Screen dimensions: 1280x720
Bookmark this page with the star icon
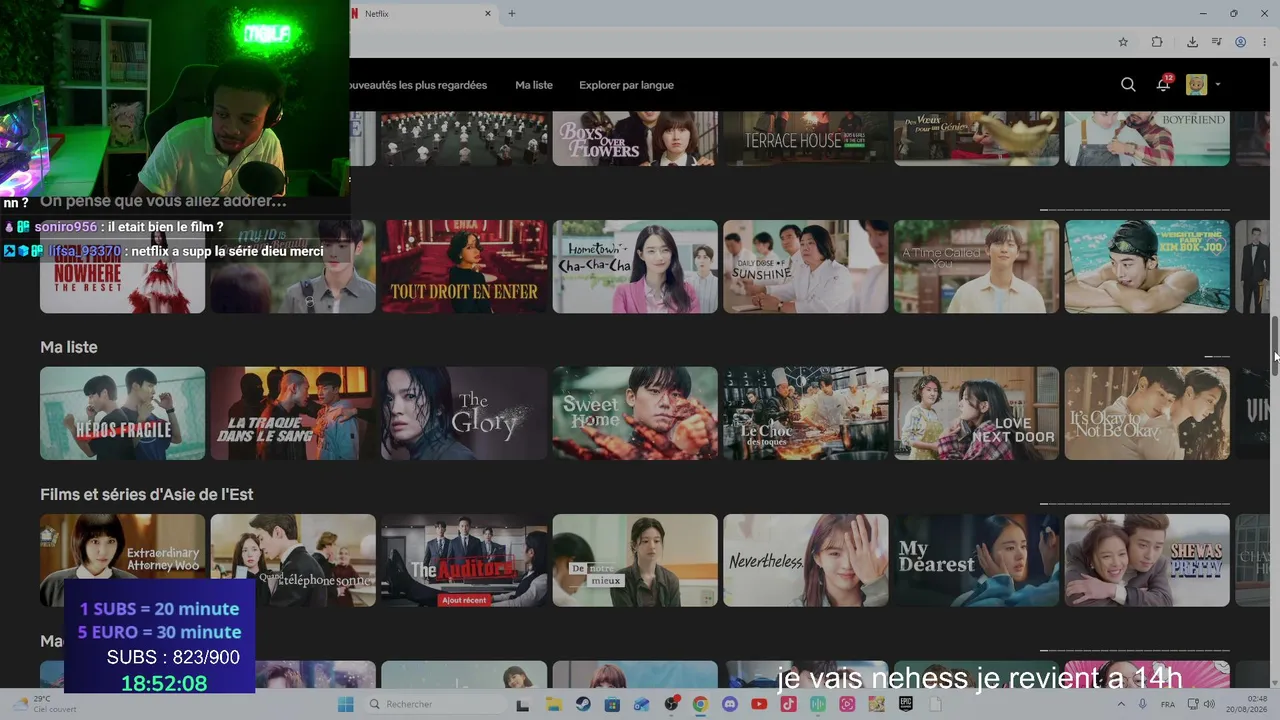click(x=1123, y=42)
